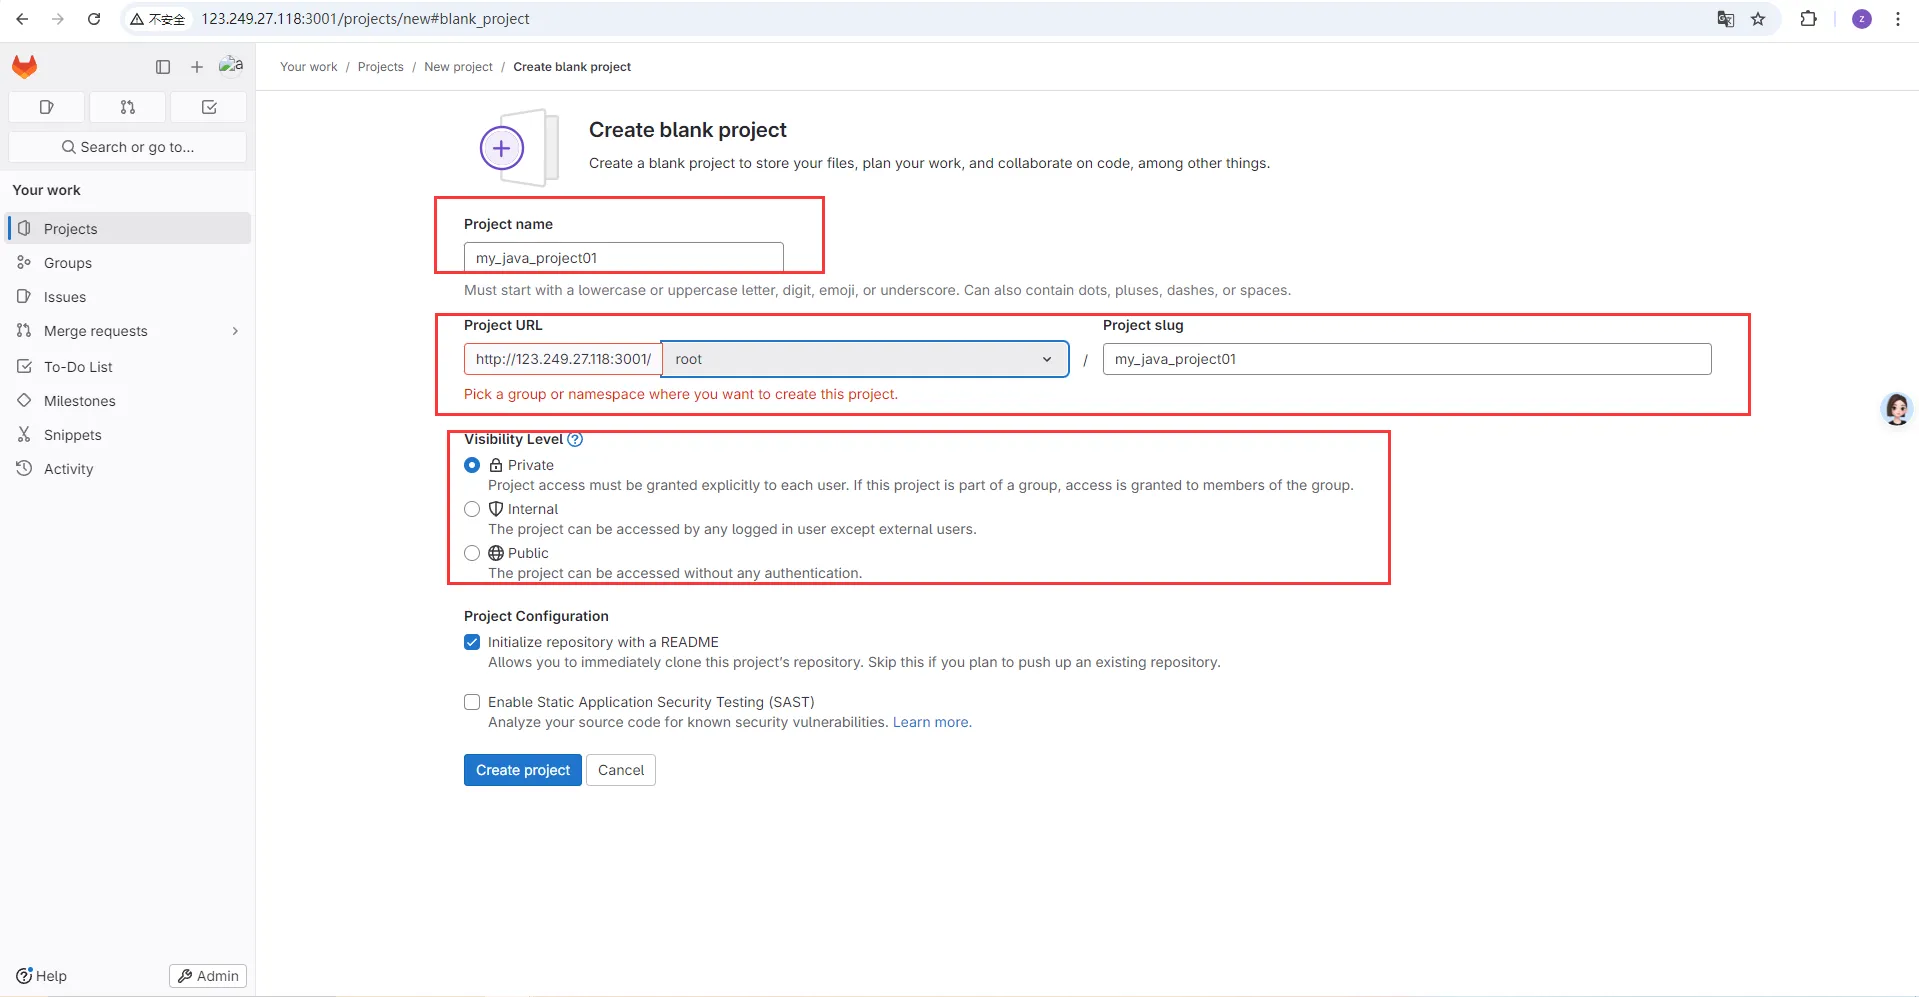Open Issues in the sidebar
Image resolution: width=1919 pixels, height=997 pixels.
128,297
